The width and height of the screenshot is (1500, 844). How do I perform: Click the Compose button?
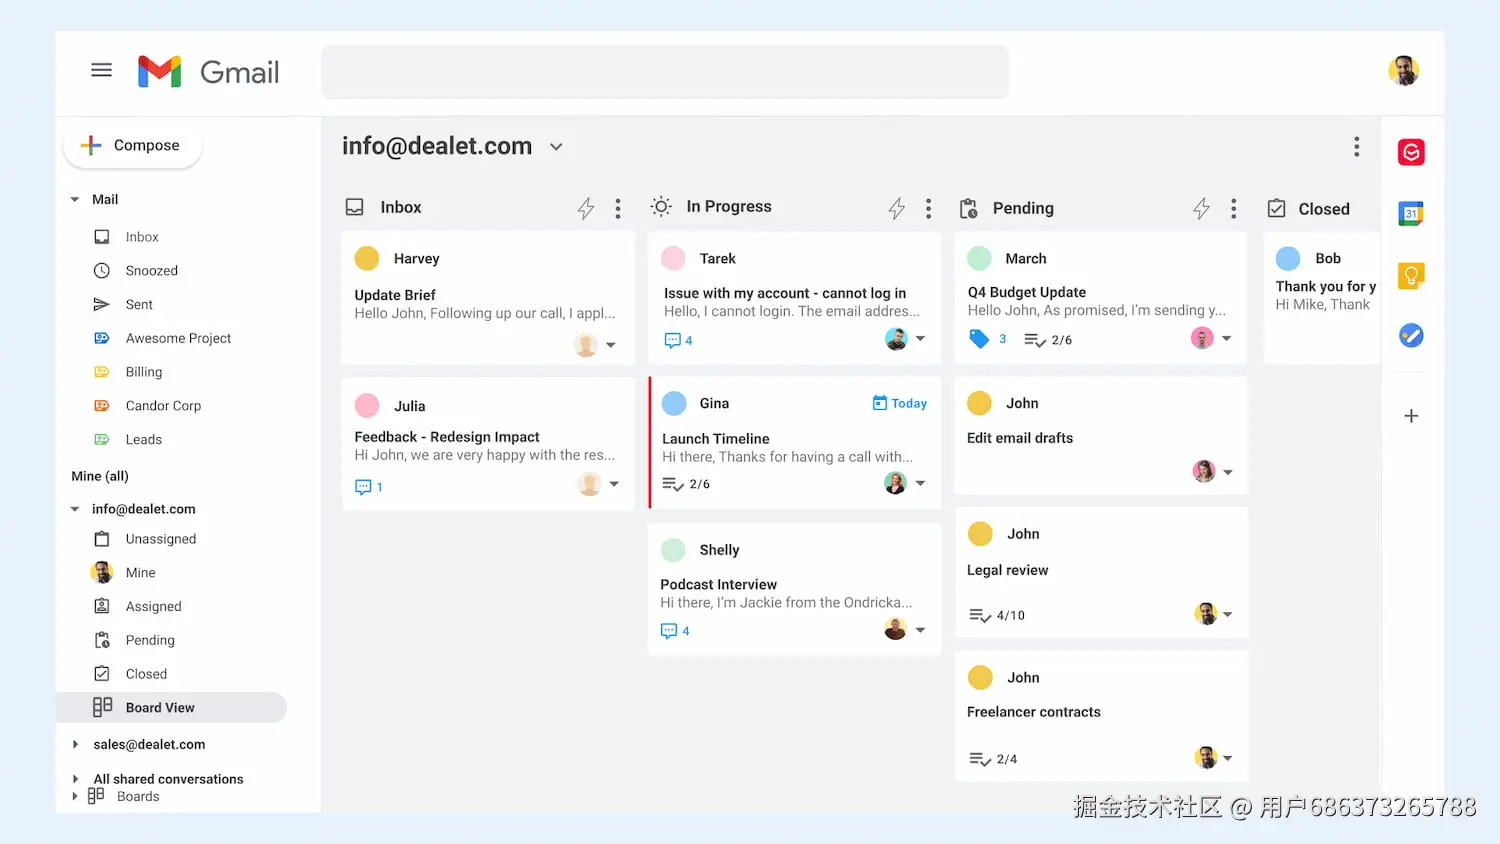(x=133, y=146)
